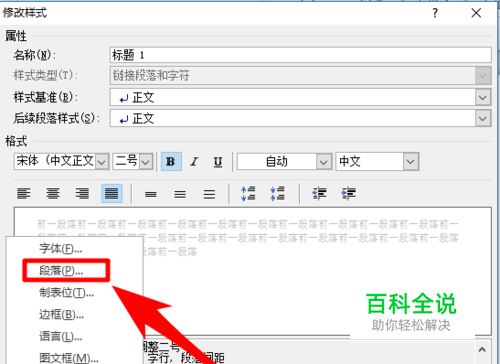Choose 边框(B)... menu entry

tap(61, 314)
